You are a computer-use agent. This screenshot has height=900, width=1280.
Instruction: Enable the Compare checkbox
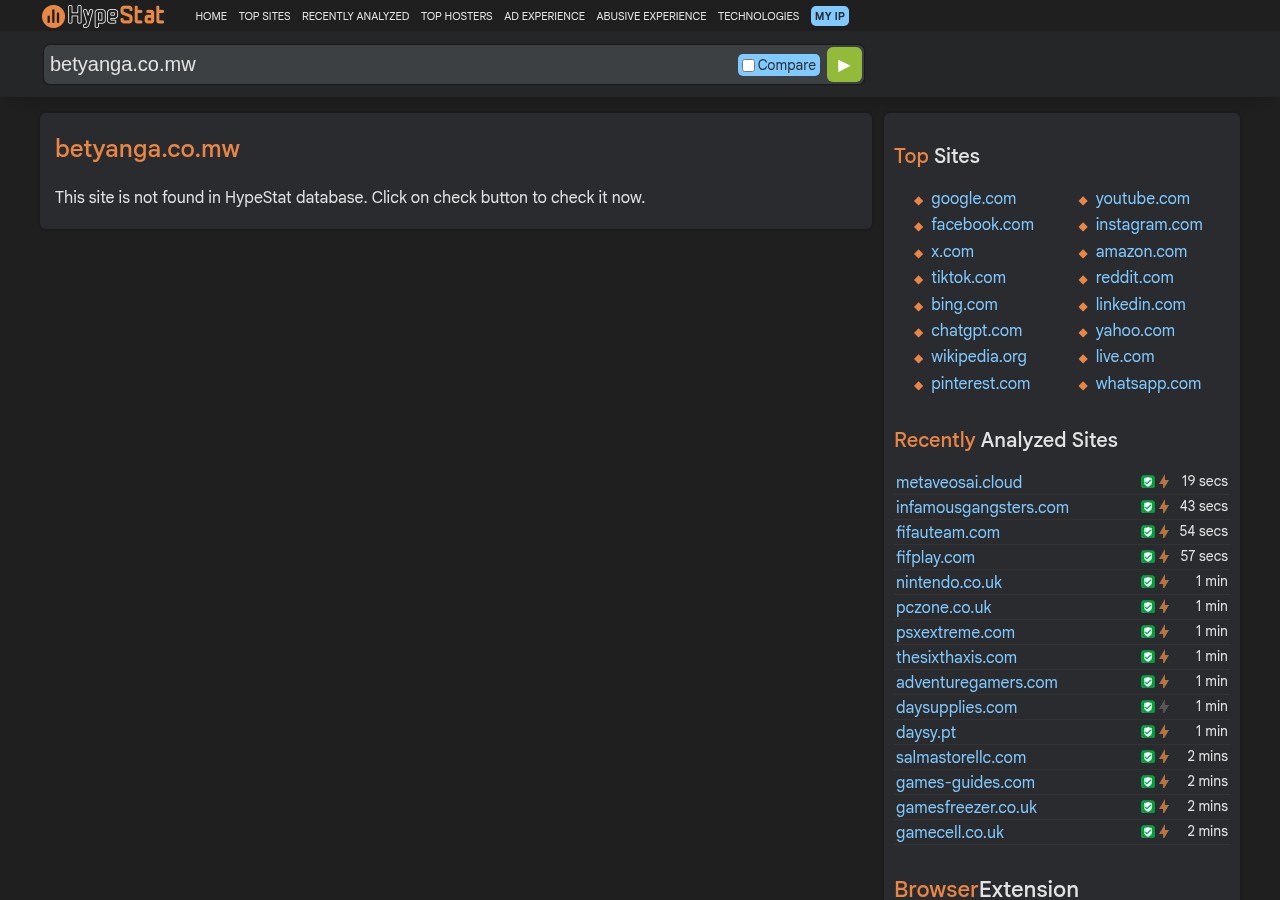[x=748, y=65]
